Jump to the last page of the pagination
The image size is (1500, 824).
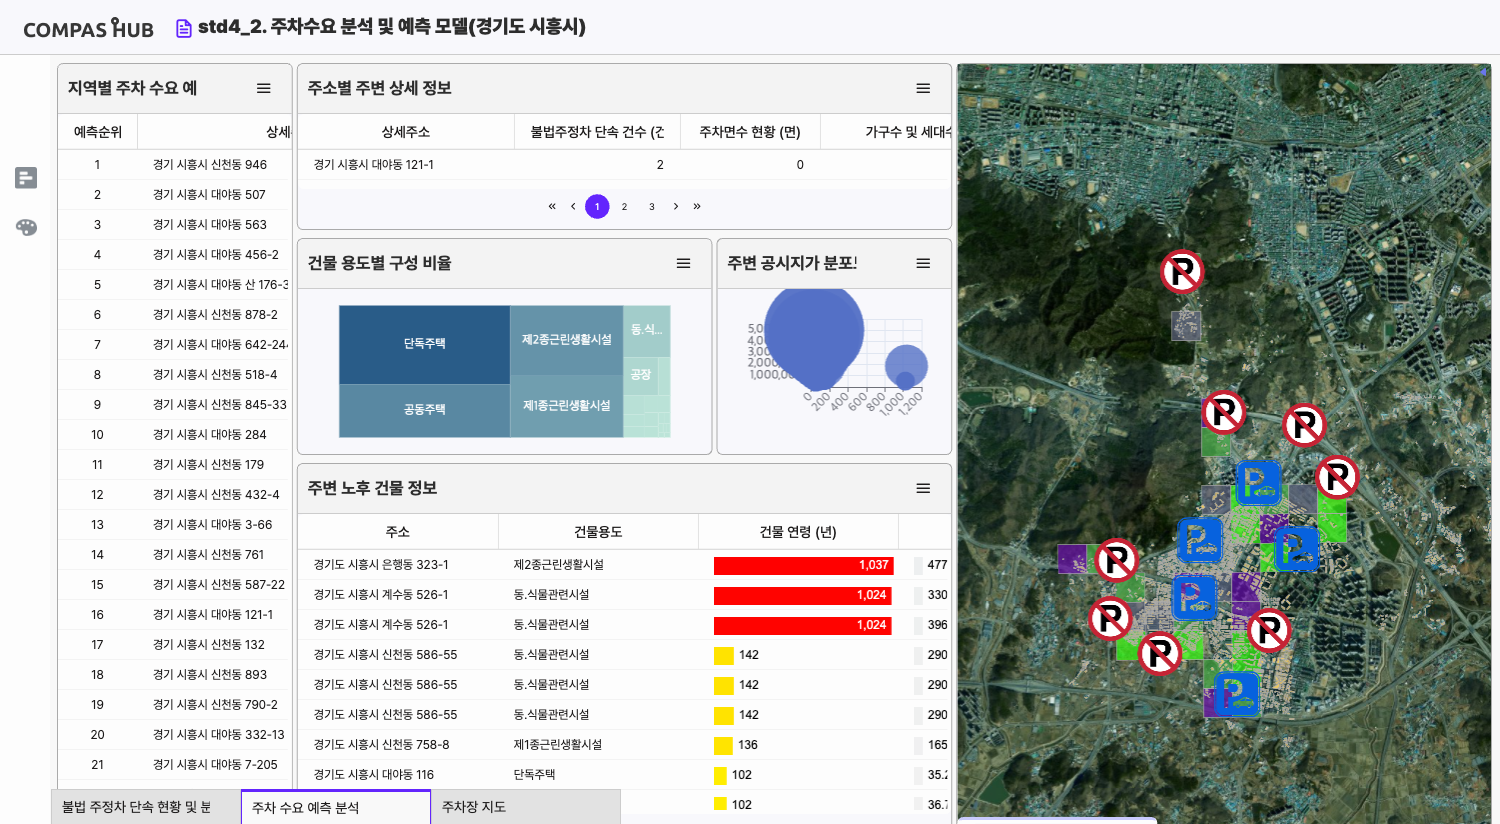(x=697, y=206)
